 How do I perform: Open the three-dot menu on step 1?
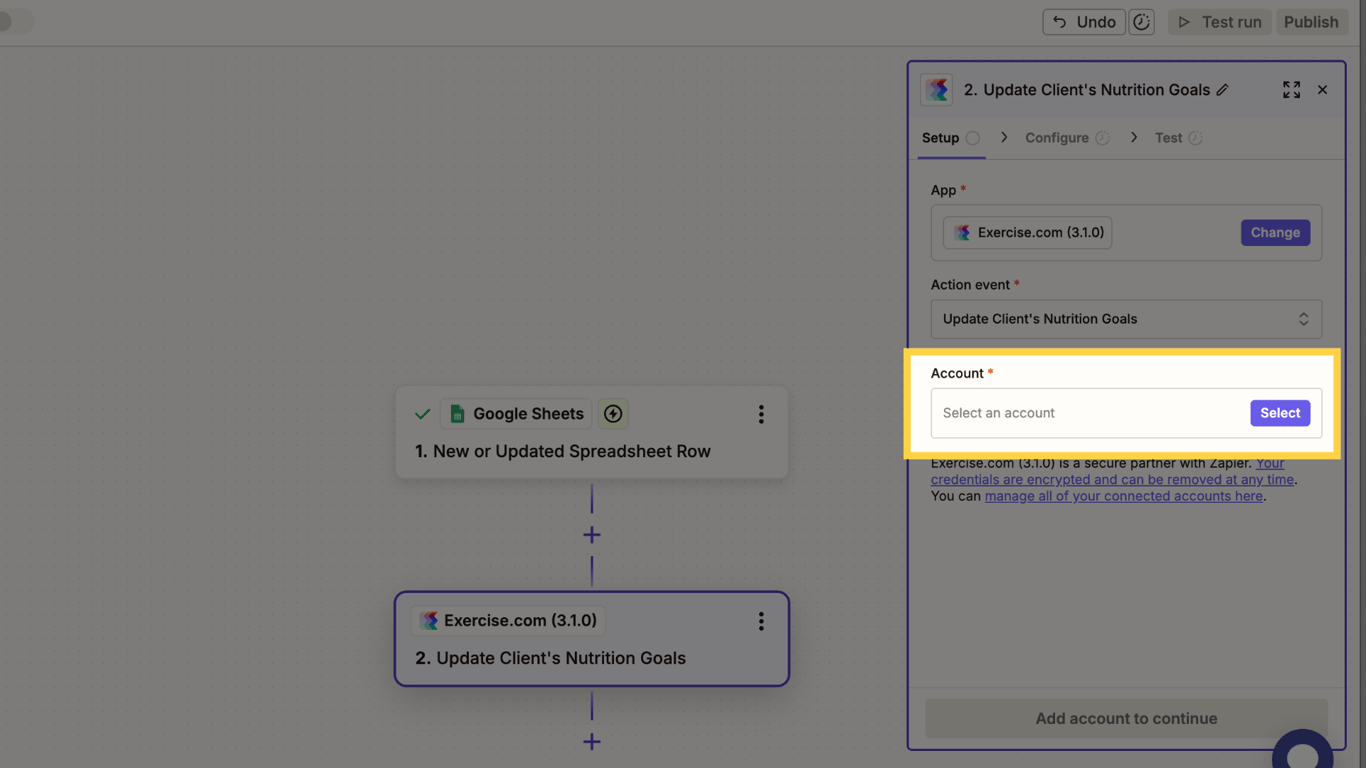[x=761, y=413]
